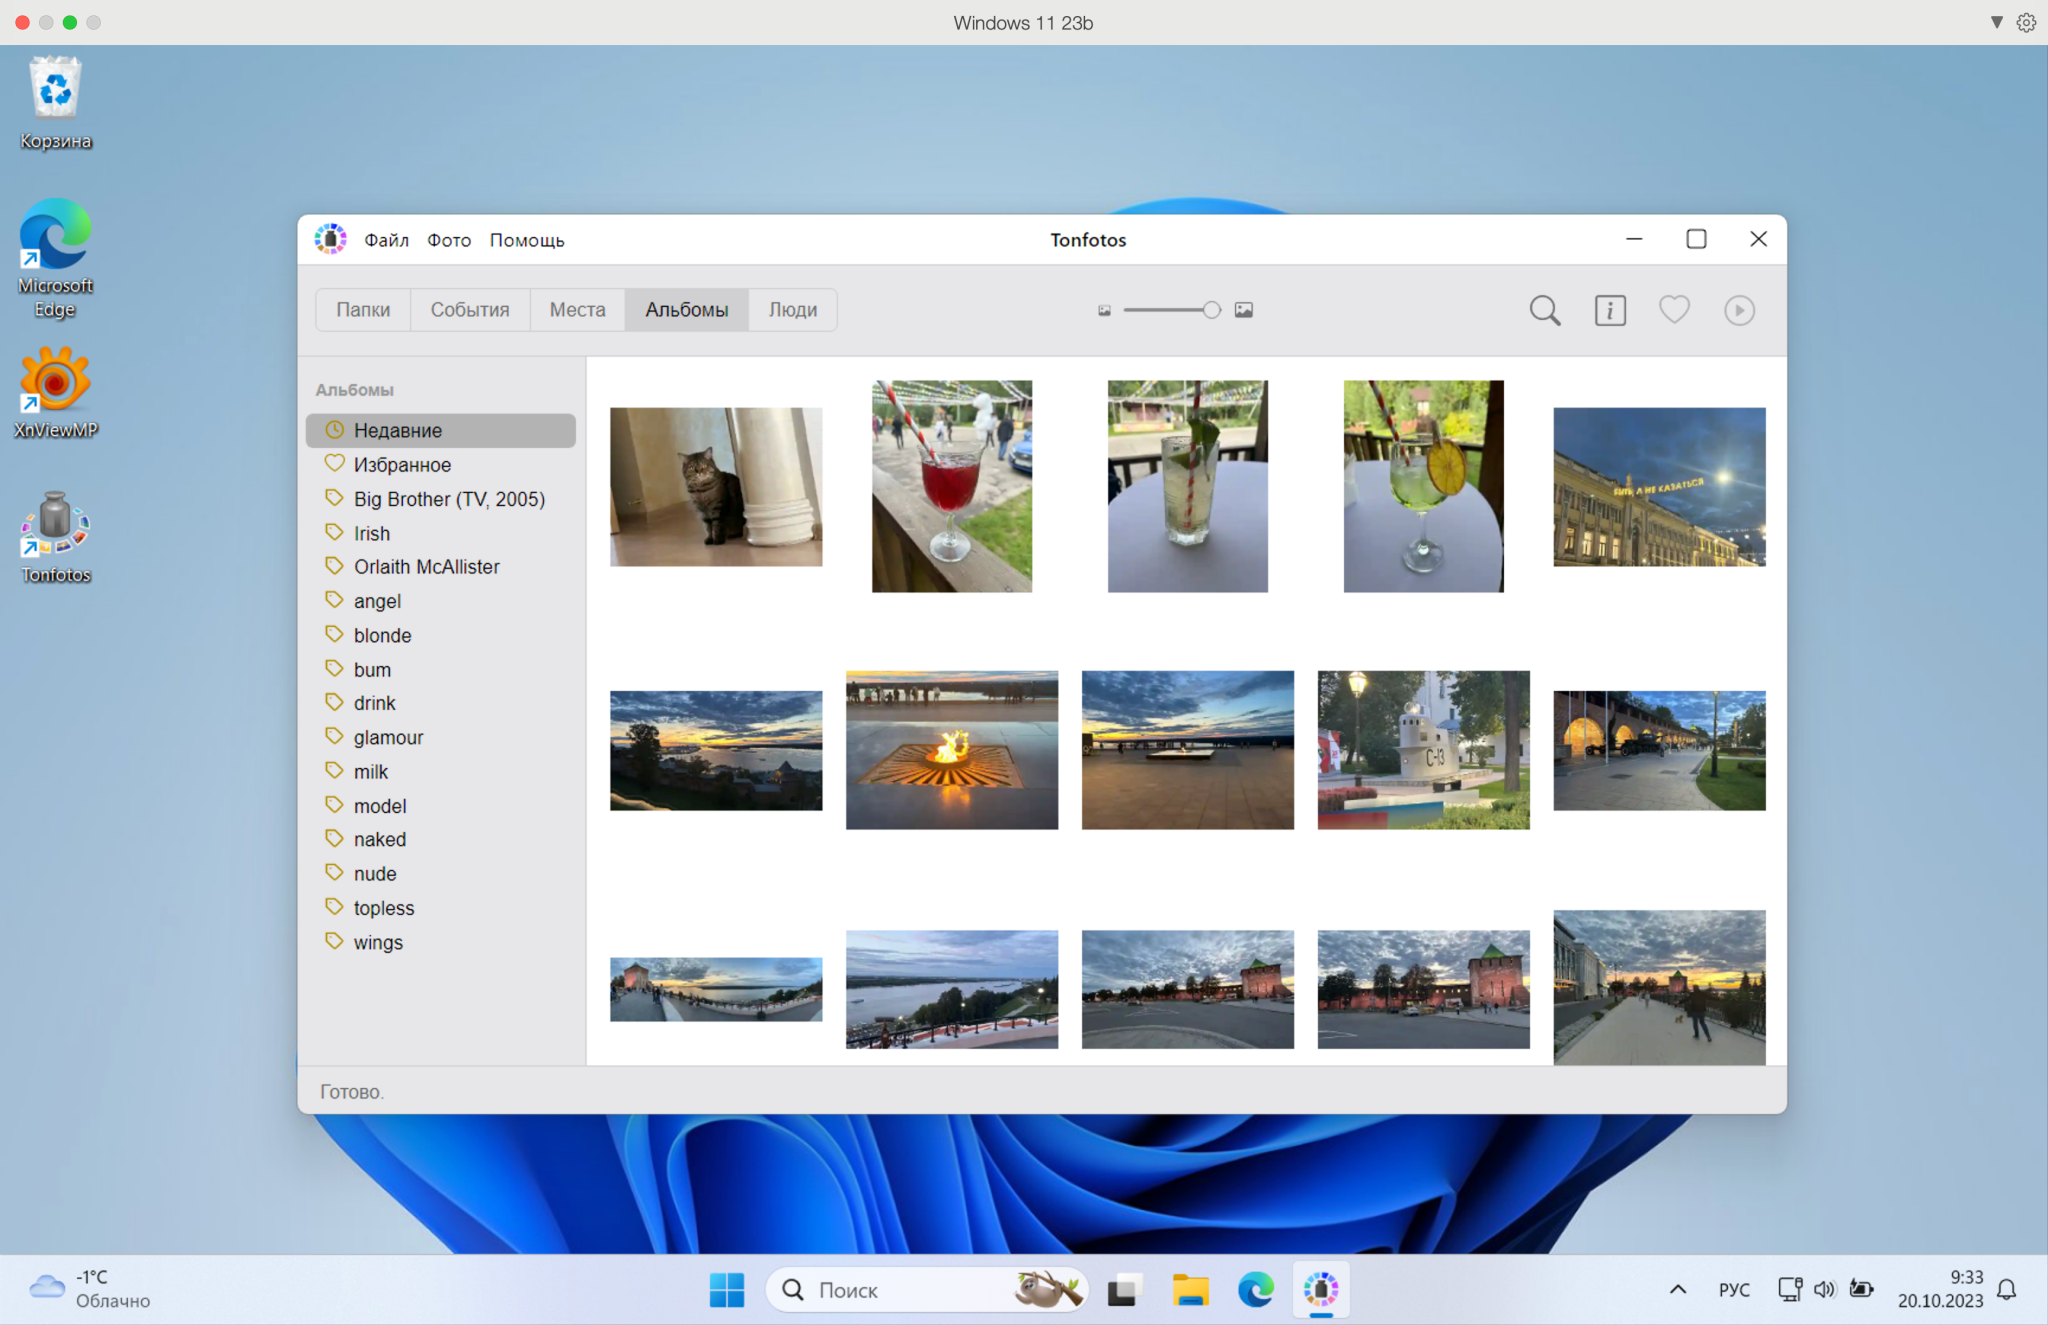This screenshot has width=2048, height=1325.
Task: Select the glamour tag album
Action: pyautogui.click(x=441, y=737)
